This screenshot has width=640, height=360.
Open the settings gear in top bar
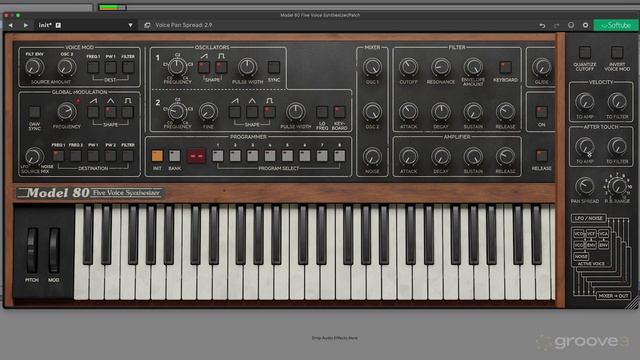point(585,25)
